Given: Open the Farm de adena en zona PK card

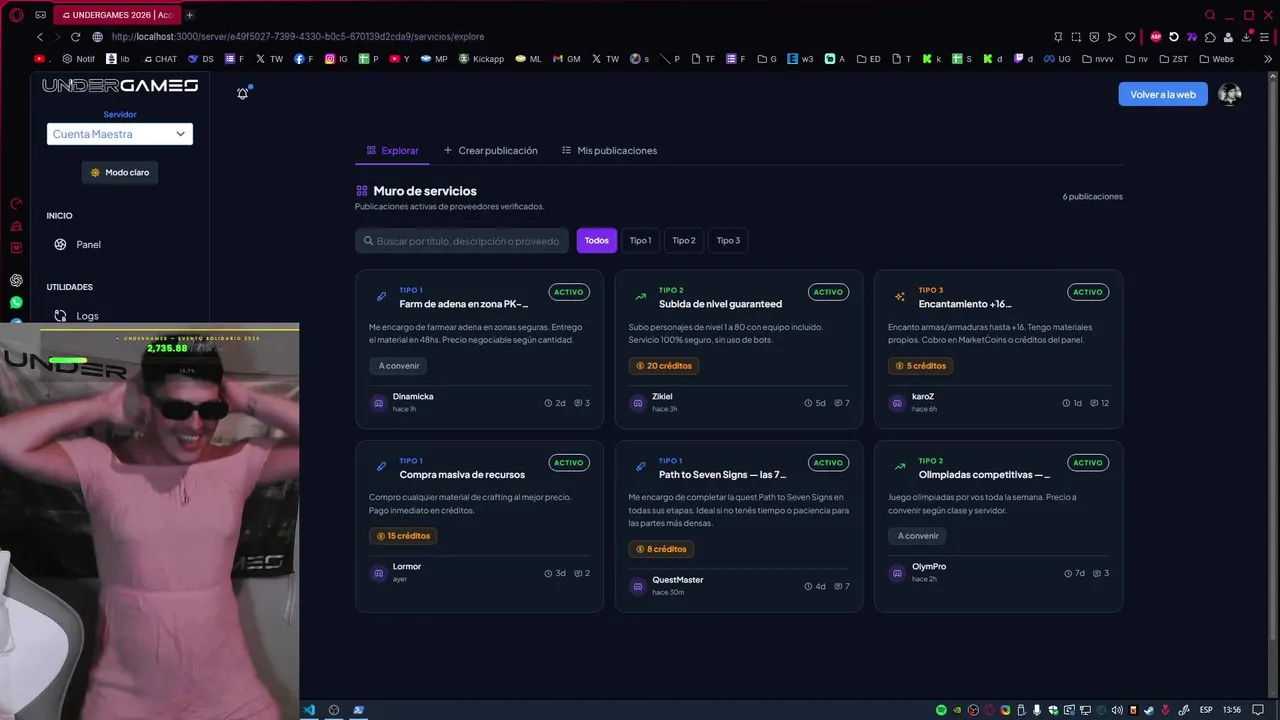Looking at the screenshot, I should (x=479, y=349).
